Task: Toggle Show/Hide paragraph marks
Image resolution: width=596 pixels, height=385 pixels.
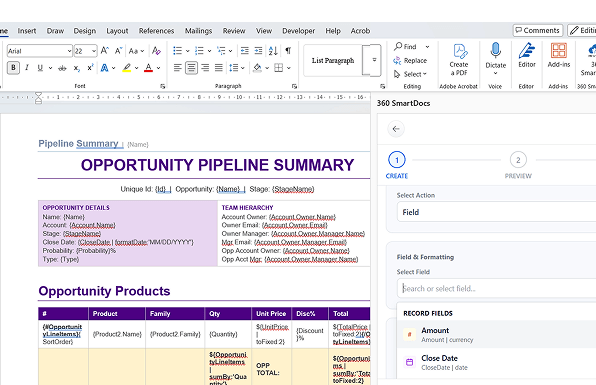Action: click(x=288, y=51)
